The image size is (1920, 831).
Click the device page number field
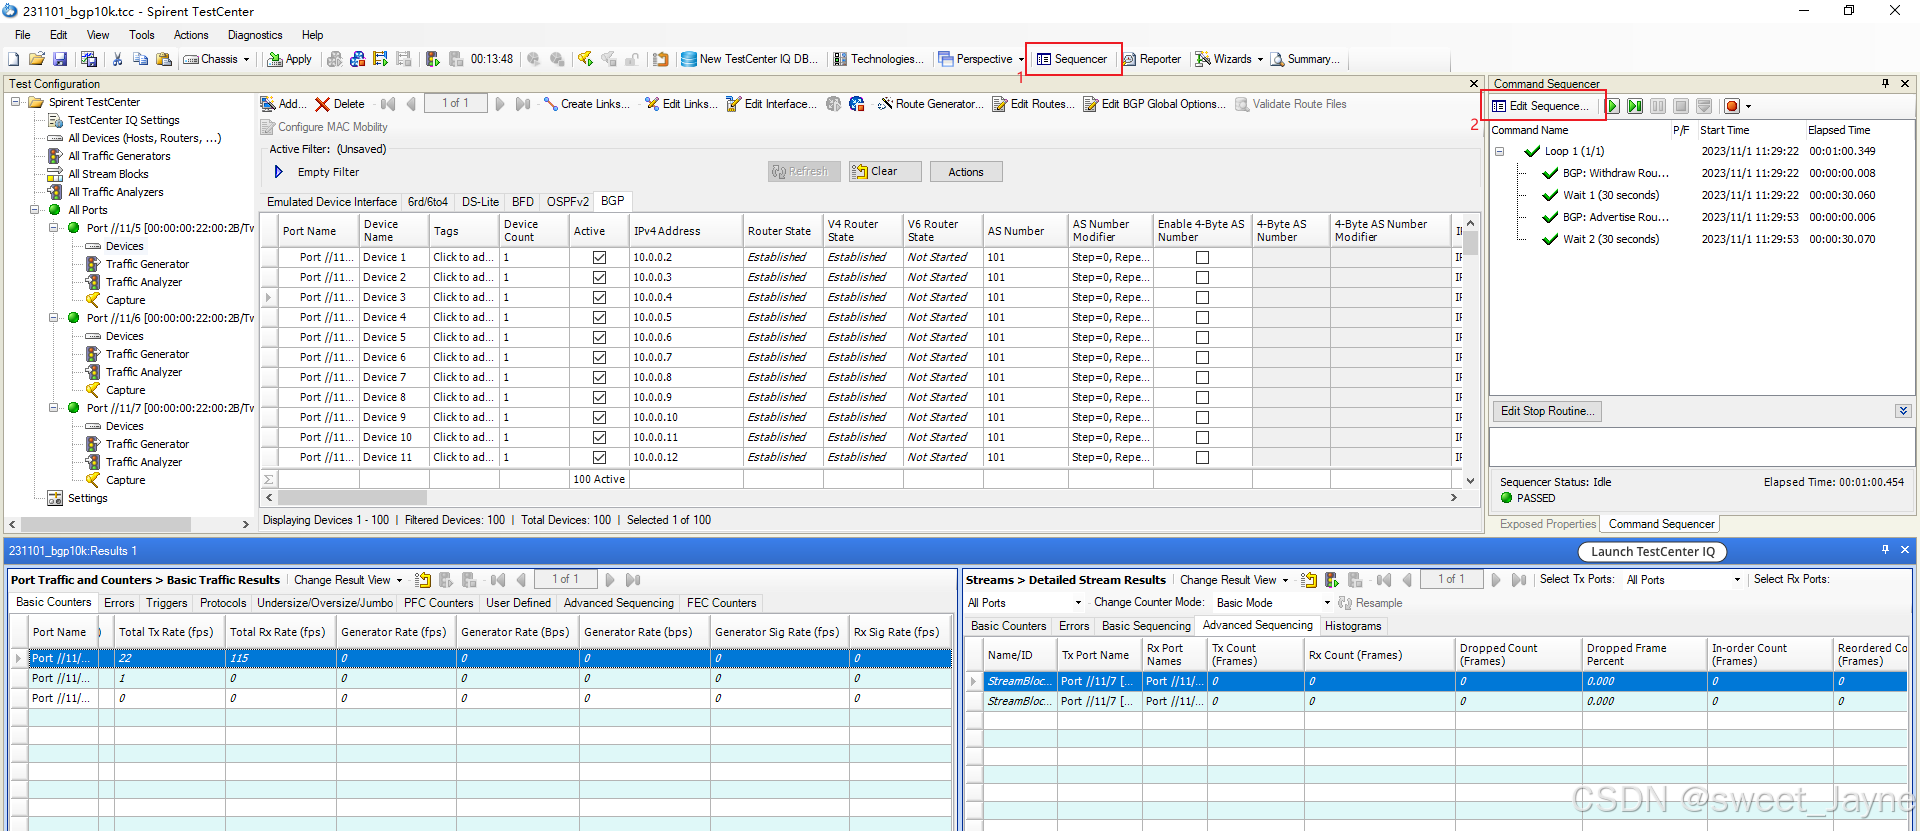455,103
